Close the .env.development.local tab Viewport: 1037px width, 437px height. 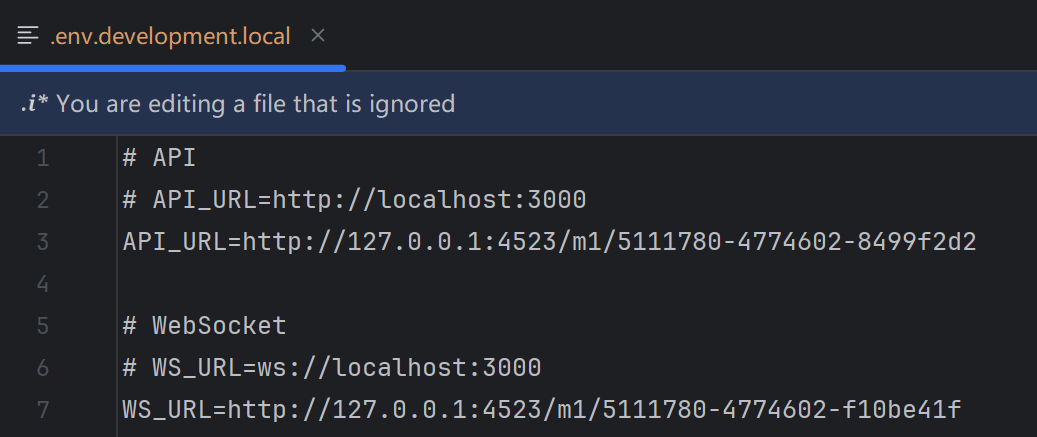point(318,36)
